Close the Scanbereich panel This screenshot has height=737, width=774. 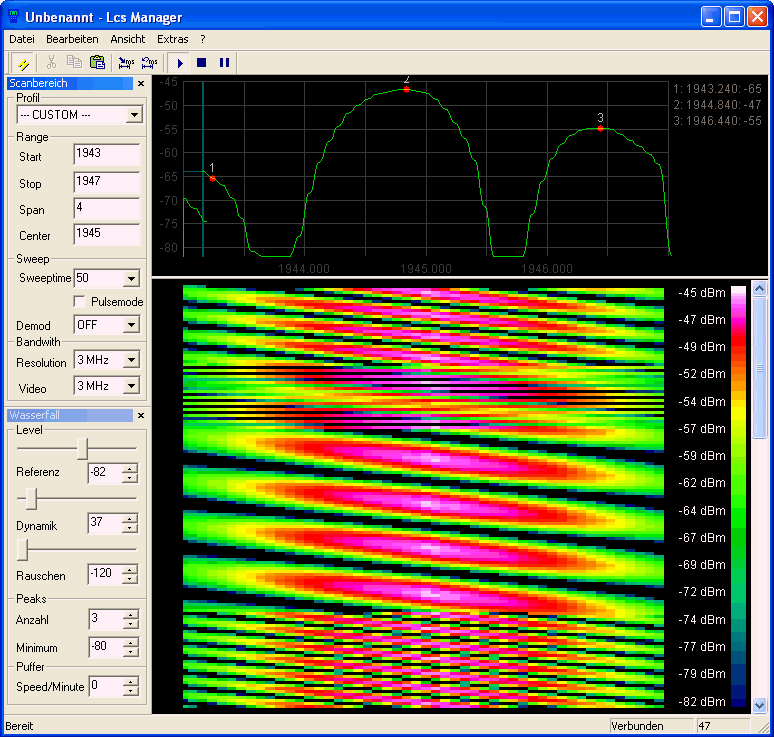[141, 84]
